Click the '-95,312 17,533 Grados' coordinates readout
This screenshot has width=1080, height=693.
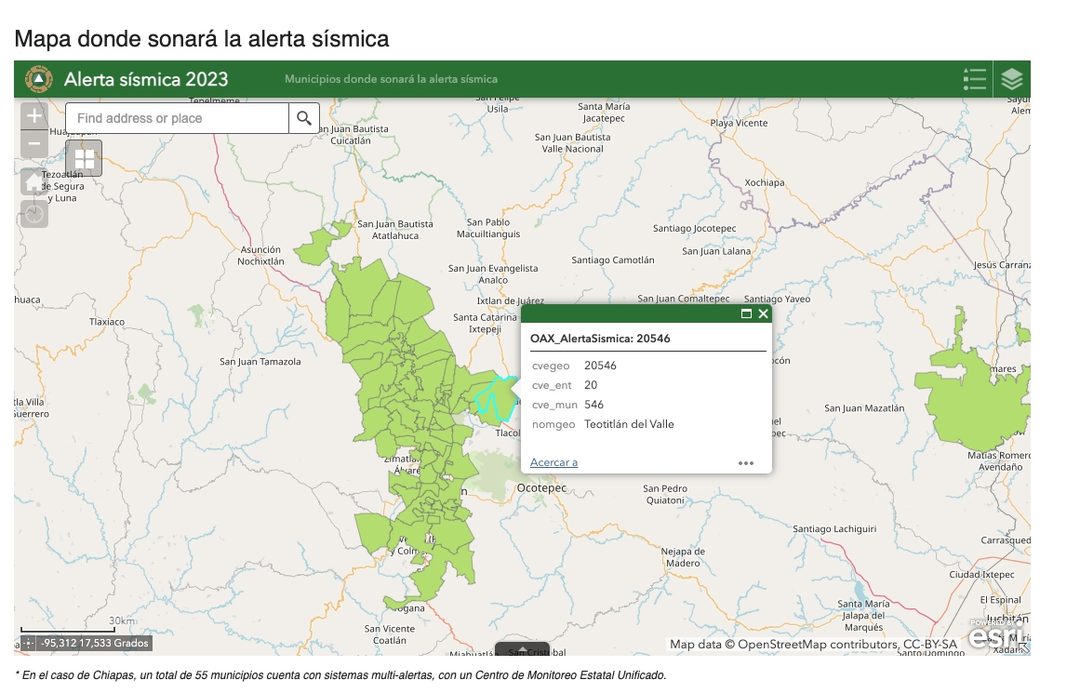pos(94,643)
